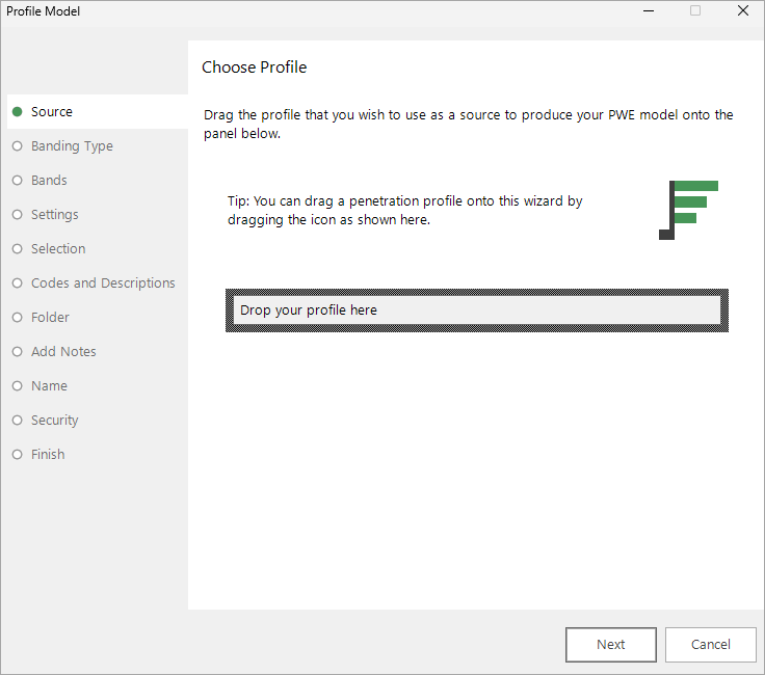Close the Profile Model window
The height and width of the screenshot is (675, 765).
[x=742, y=12]
